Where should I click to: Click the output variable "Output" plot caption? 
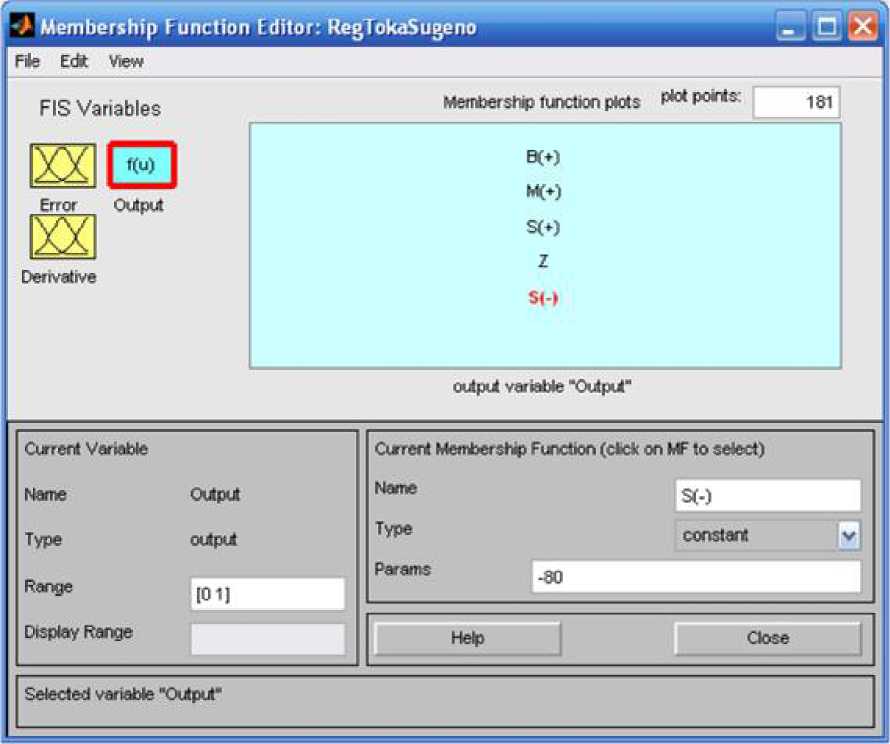click(x=542, y=387)
